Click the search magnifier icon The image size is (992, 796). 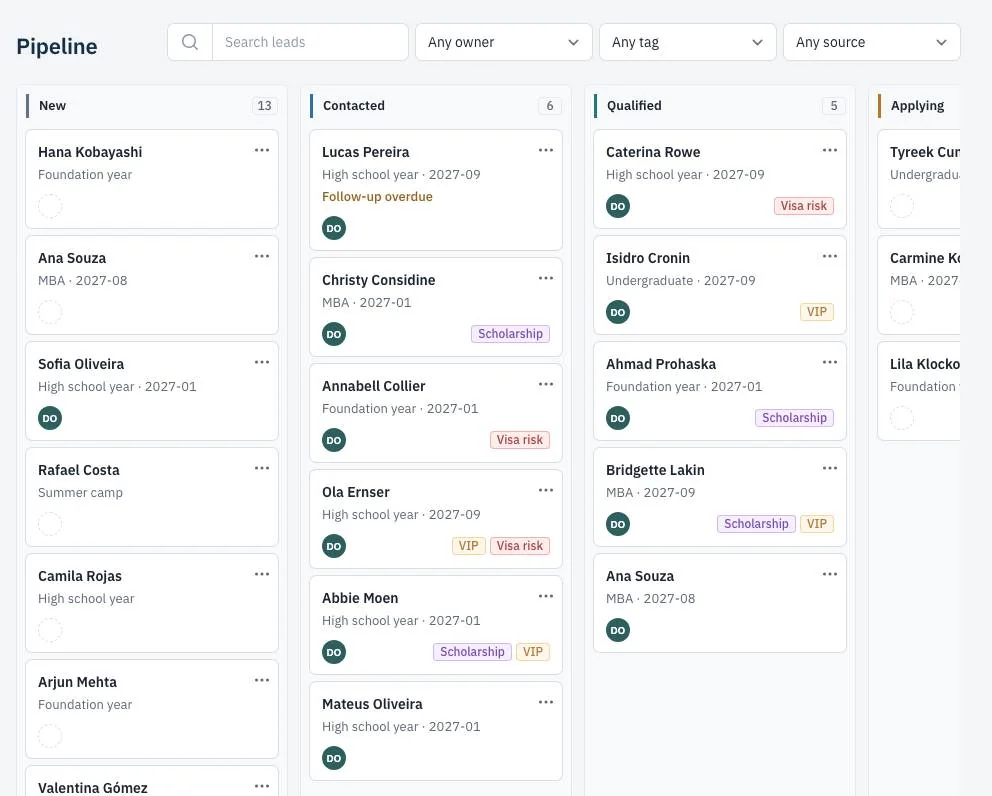tap(190, 42)
